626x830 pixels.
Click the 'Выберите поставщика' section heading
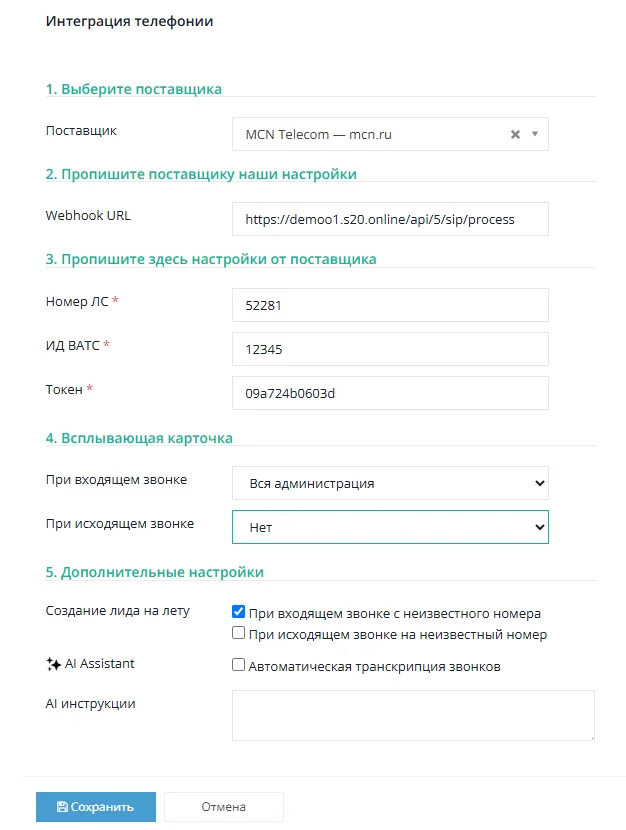tap(133, 89)
